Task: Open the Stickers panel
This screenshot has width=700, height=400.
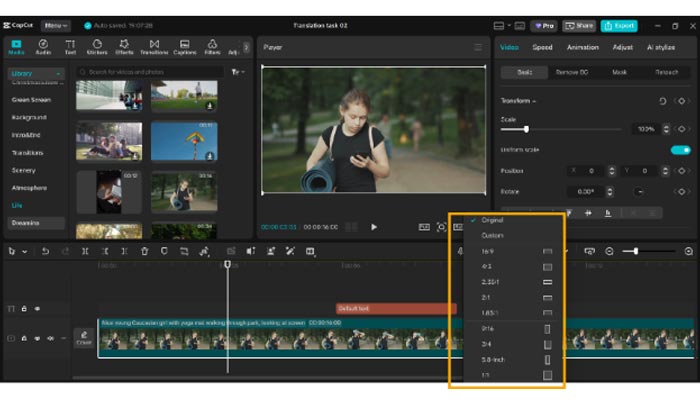Action: (x=97, y=46)
